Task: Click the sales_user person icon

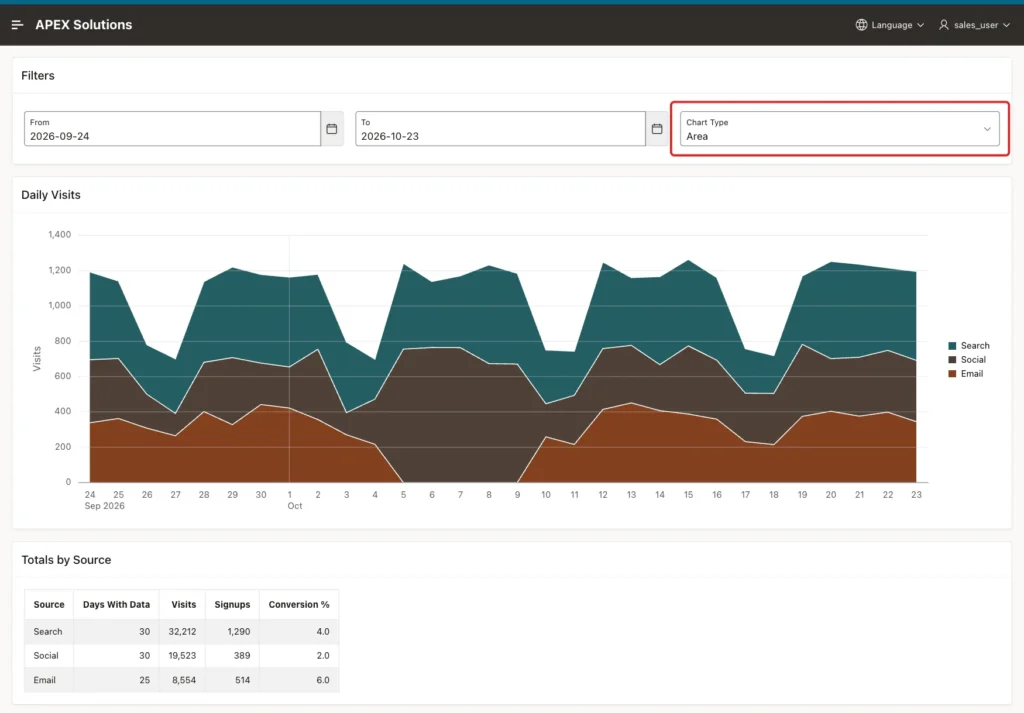Action: tap(944, 25)
